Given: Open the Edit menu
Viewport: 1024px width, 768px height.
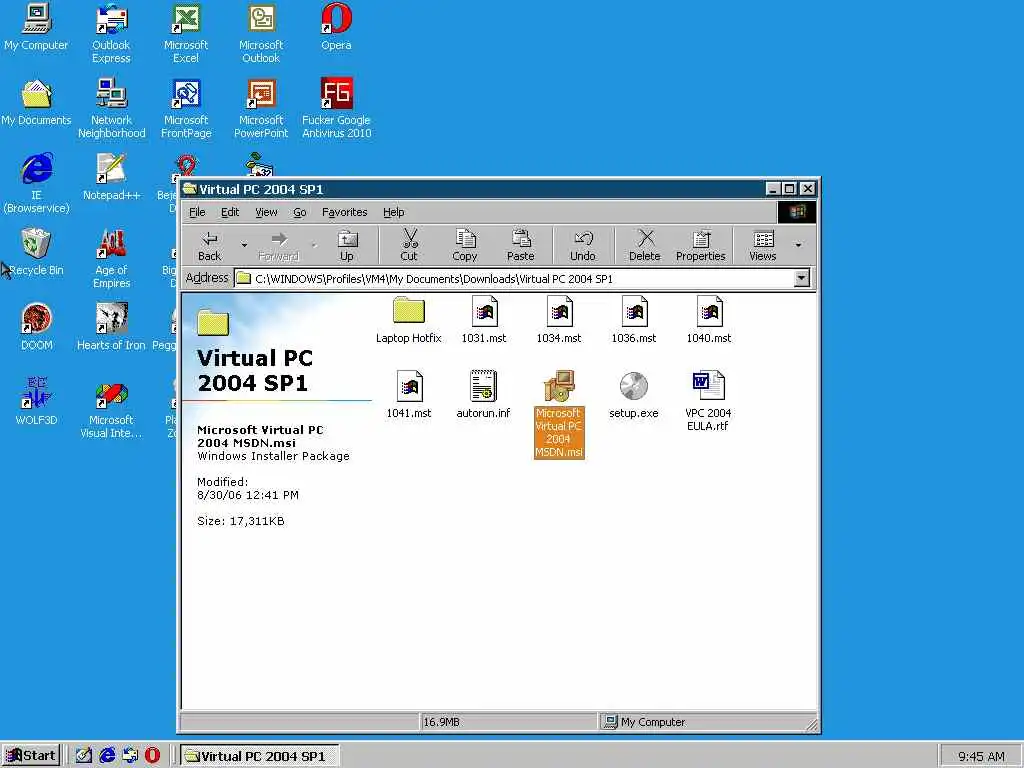Looking at the screenshot, I should (x=230, y=212).
